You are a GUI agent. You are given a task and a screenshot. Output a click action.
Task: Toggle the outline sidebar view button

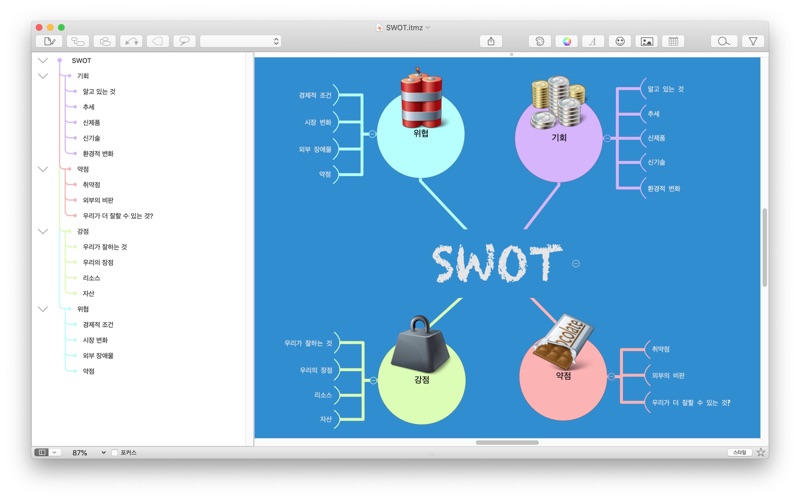(41, 453)
